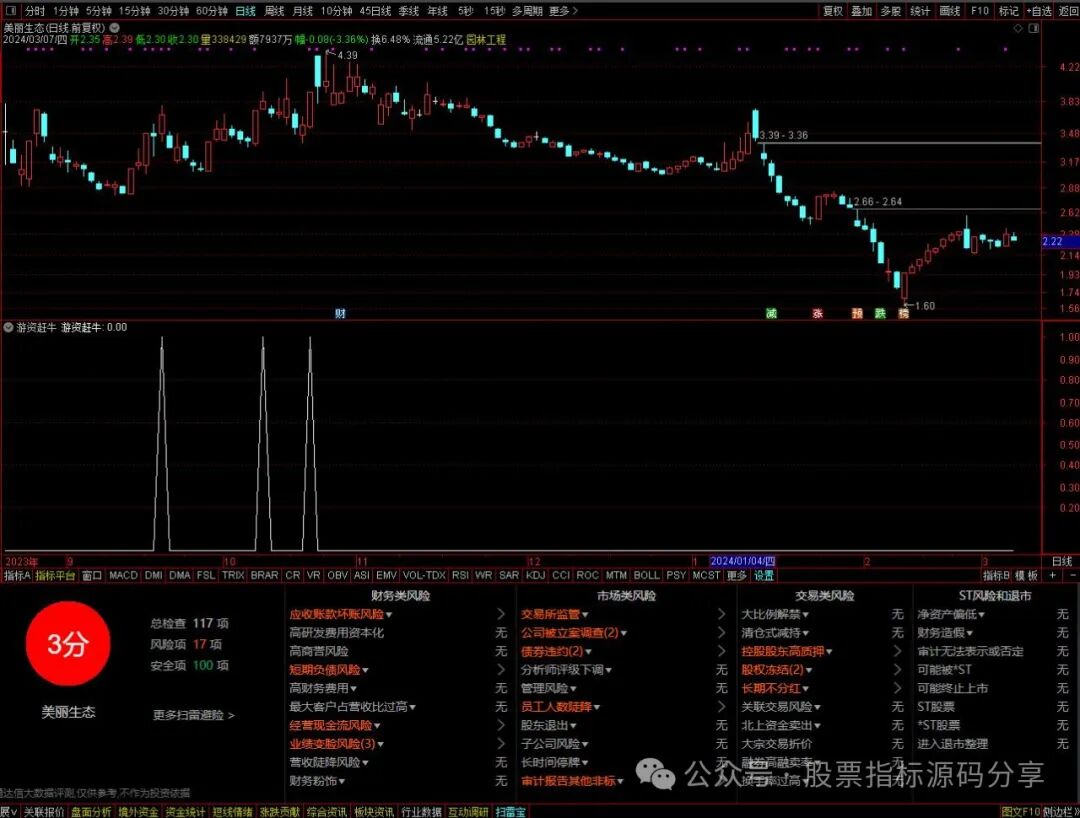Open the 综合资讯 bottom tab
The height and width of the screenshot is (818, 1080).
[x=326, y=812]
